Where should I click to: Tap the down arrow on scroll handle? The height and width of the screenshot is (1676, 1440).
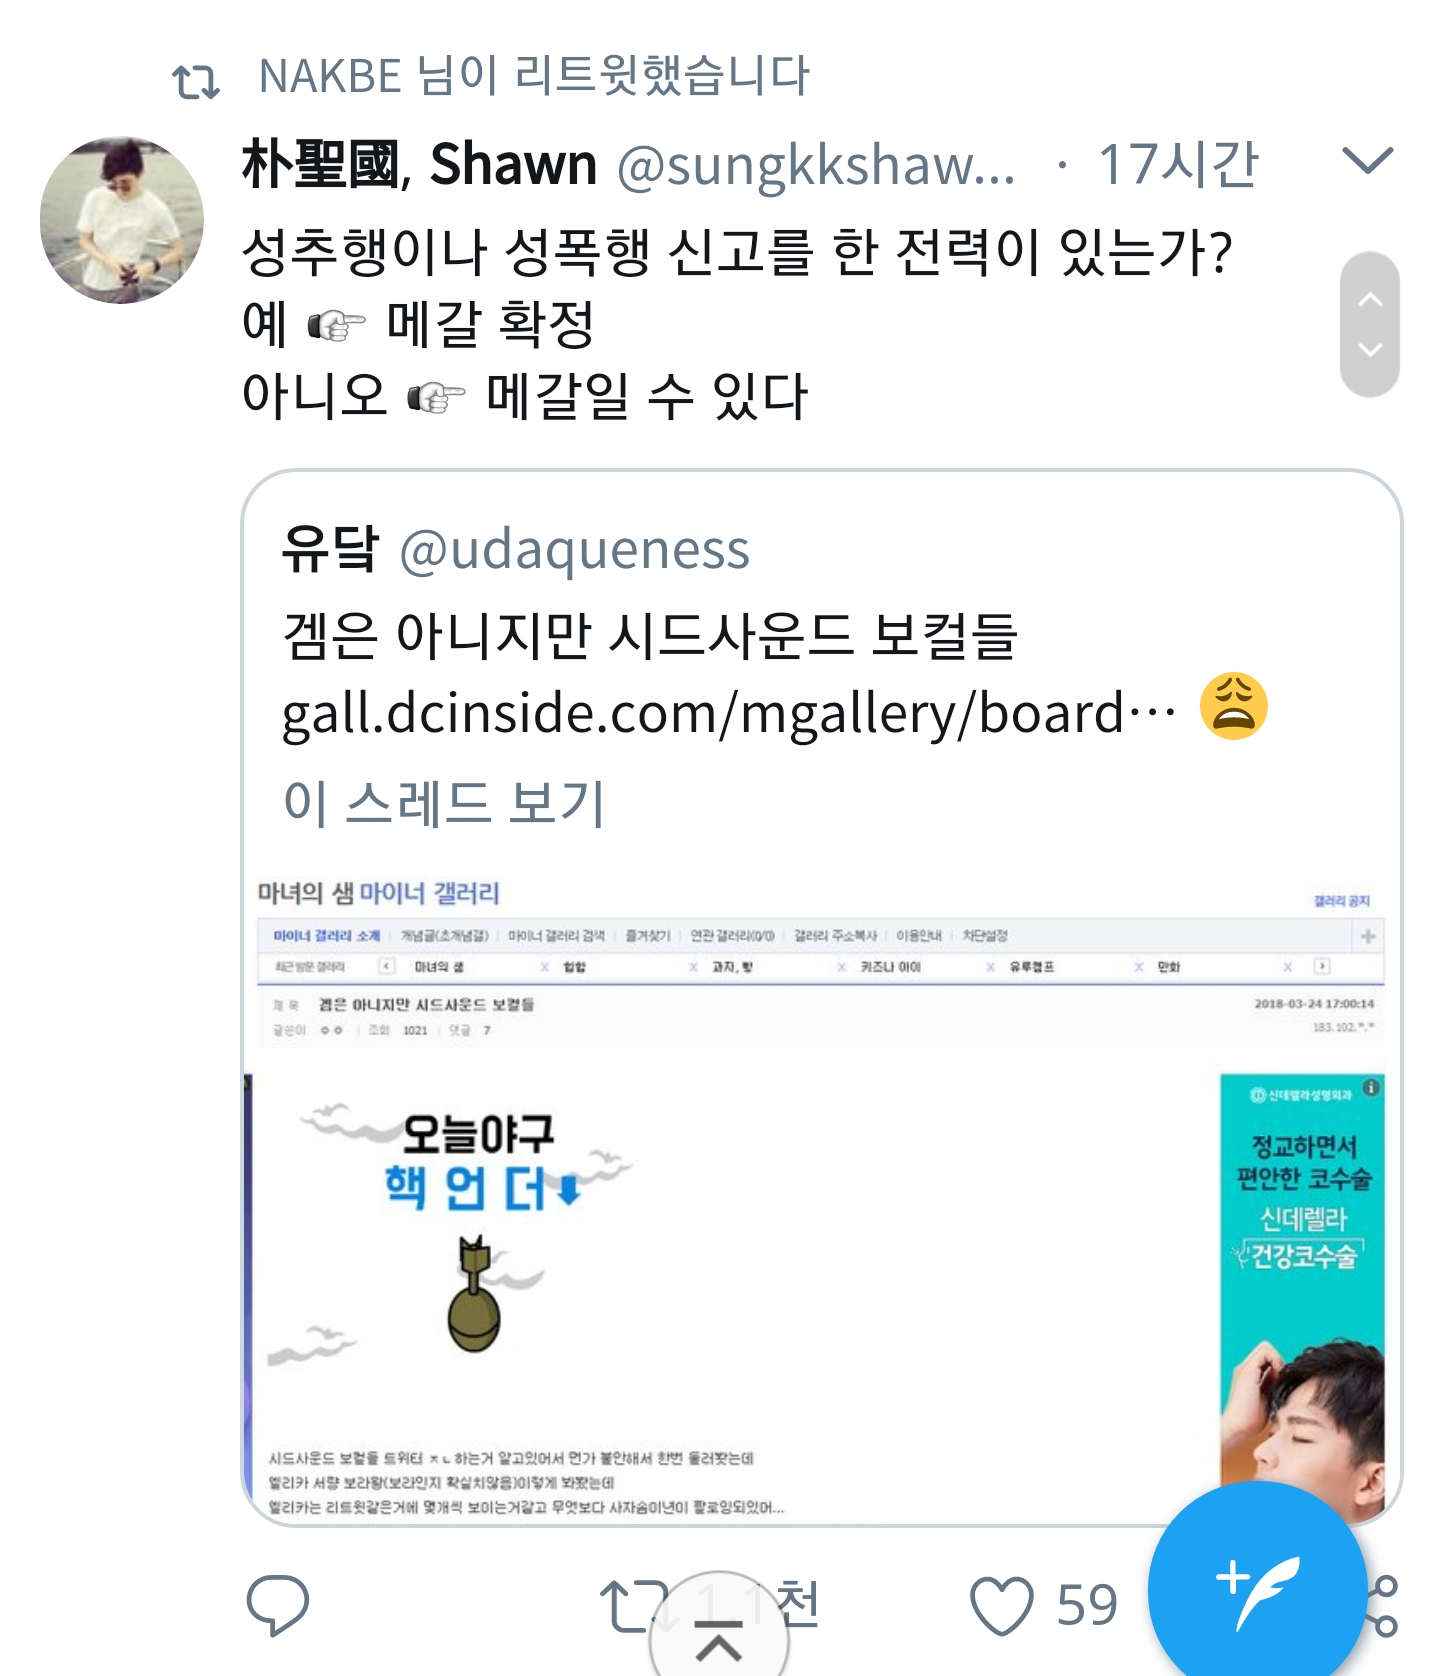pos(1370,350)
